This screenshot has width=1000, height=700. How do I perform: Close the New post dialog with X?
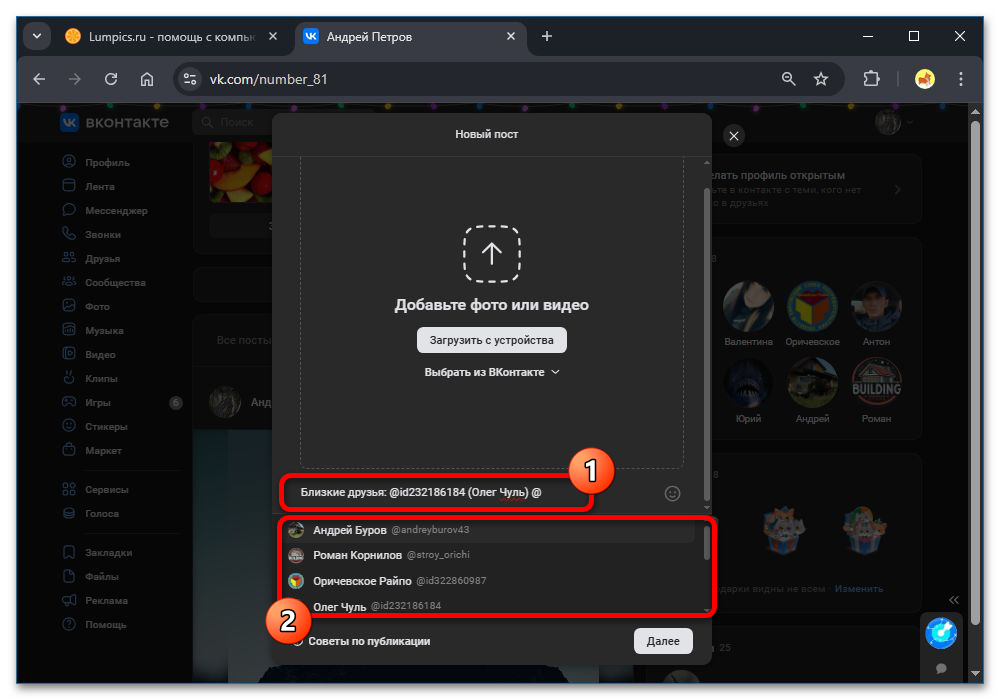click(x=734, y=136)
